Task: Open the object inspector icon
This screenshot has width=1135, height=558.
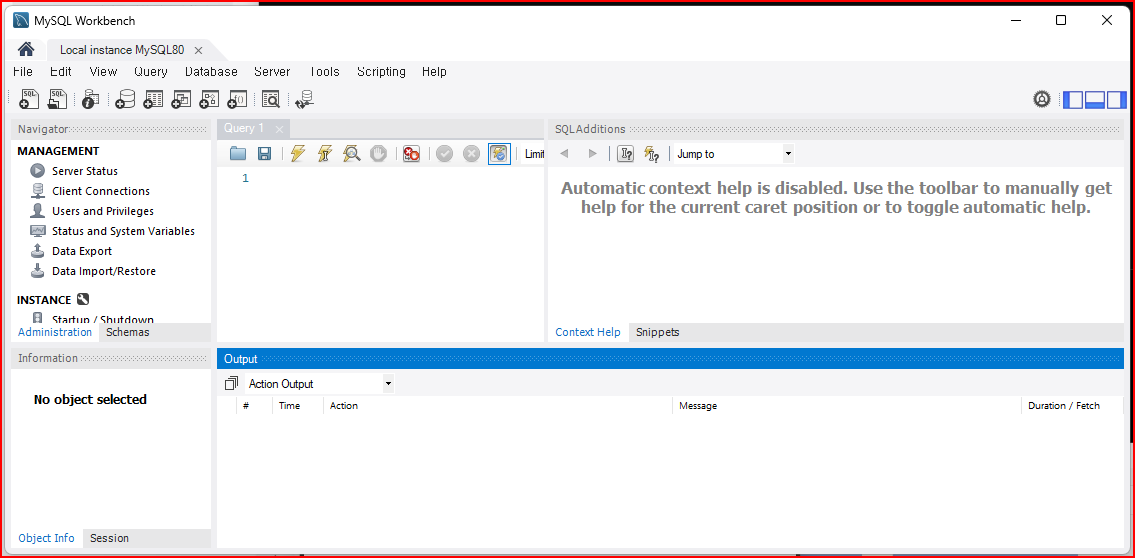Action: point(90,99)
